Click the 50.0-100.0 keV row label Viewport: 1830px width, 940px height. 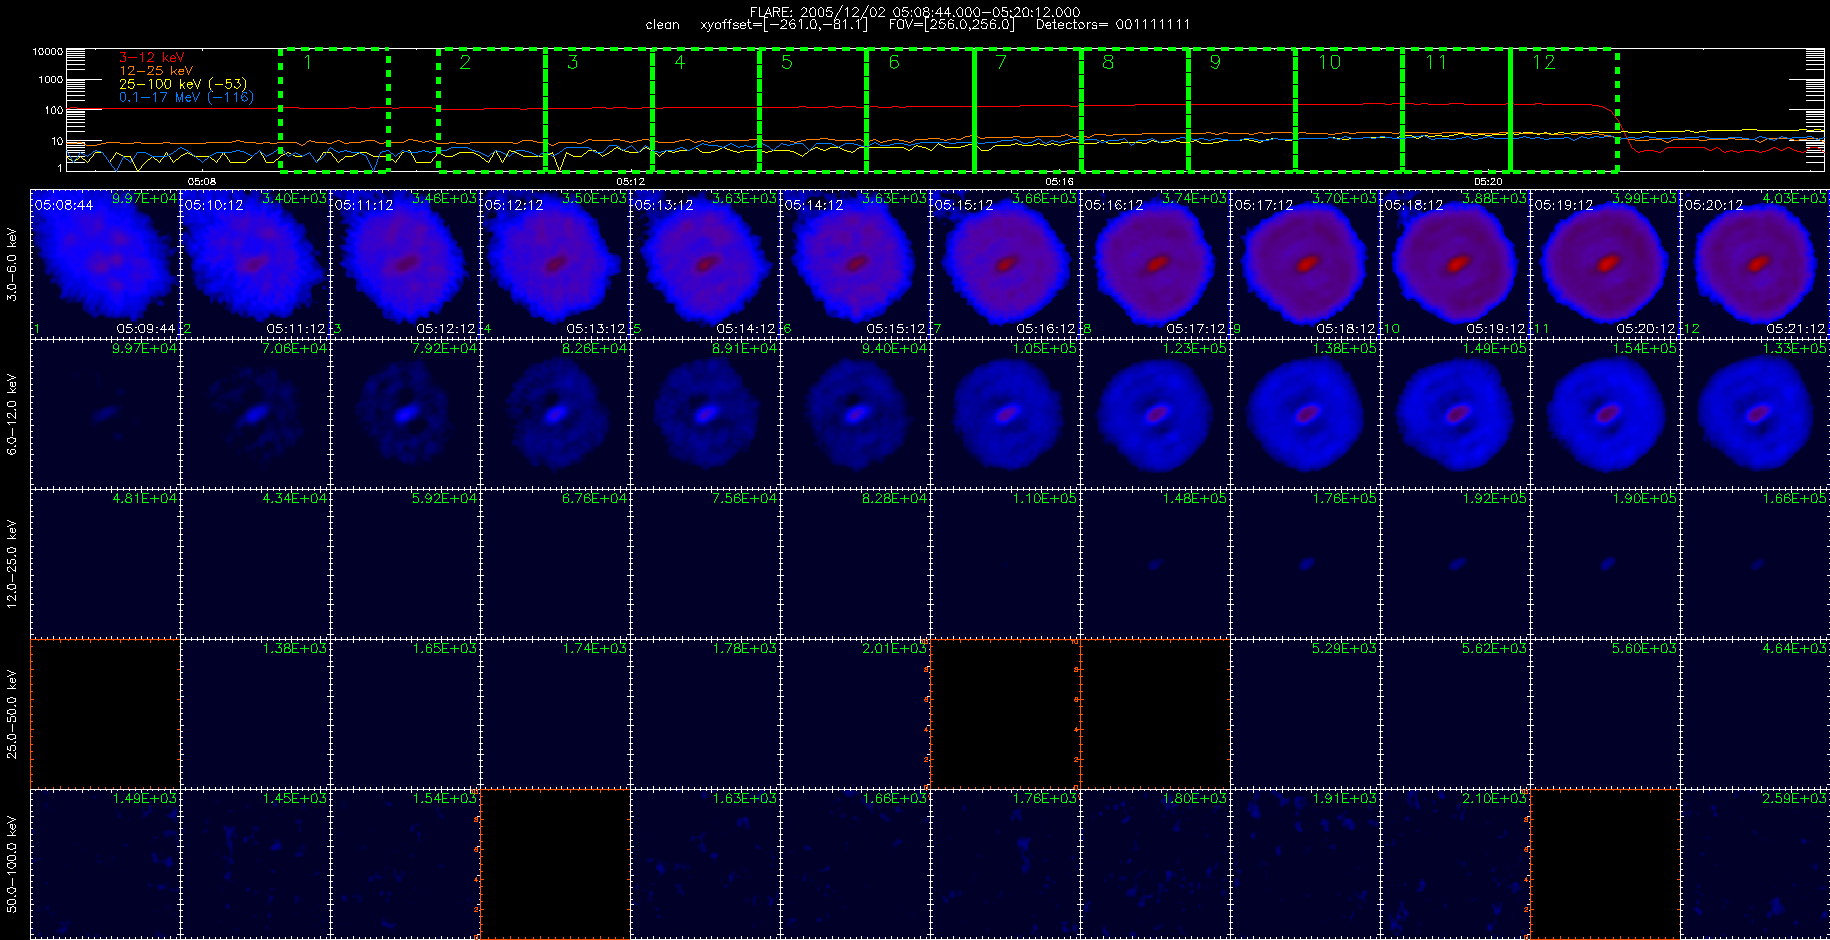pyautogui.click(x=12, y=864)
